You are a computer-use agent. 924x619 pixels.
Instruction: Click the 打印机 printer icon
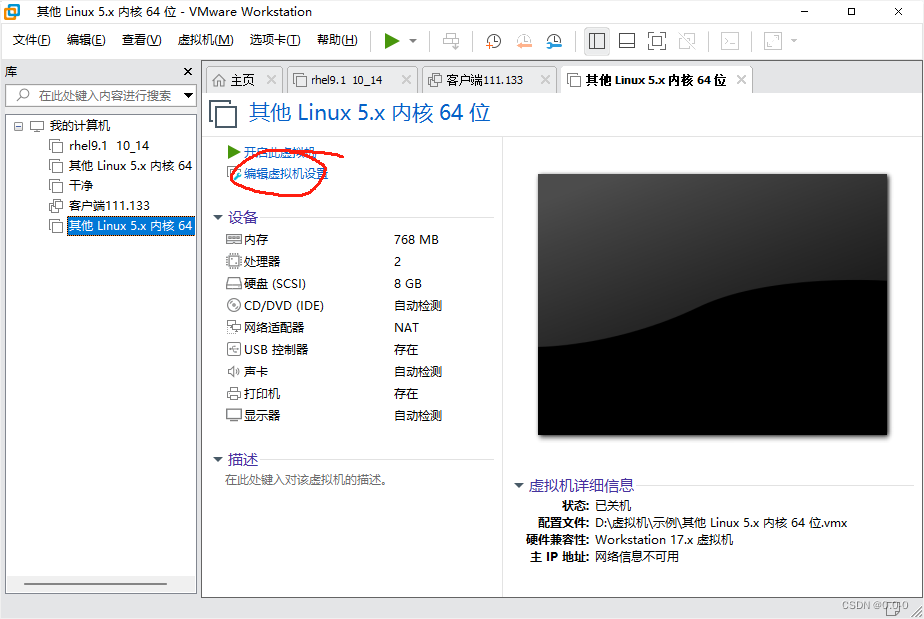233,393
